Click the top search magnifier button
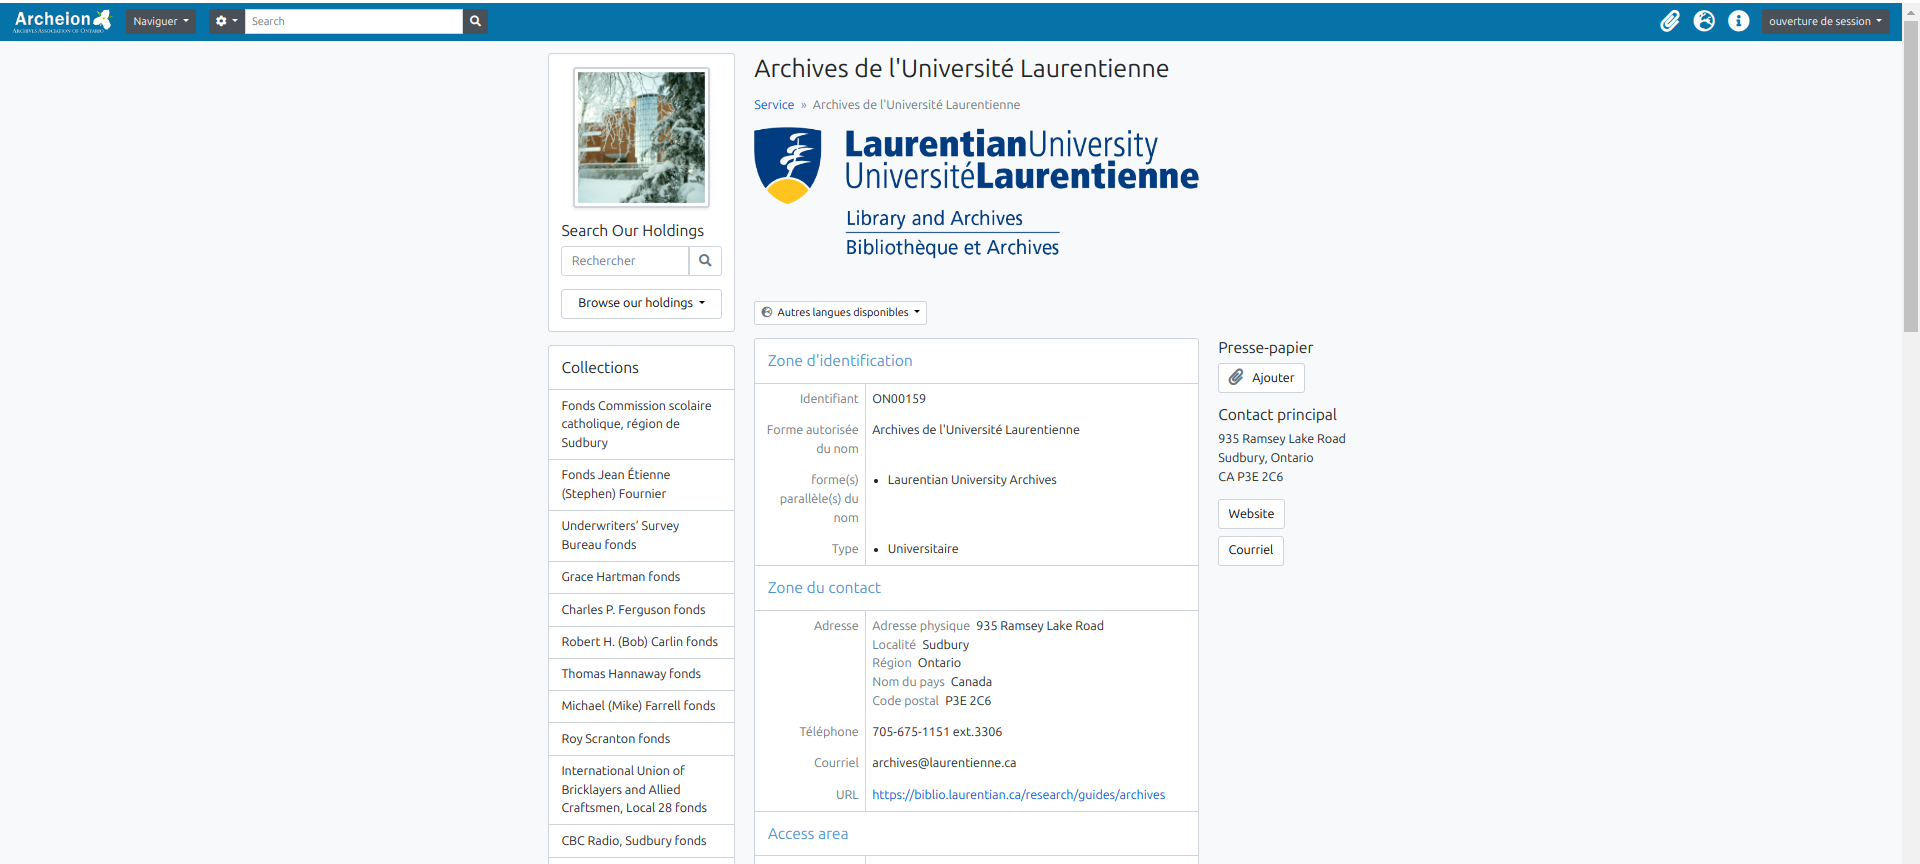 point(475,21)
